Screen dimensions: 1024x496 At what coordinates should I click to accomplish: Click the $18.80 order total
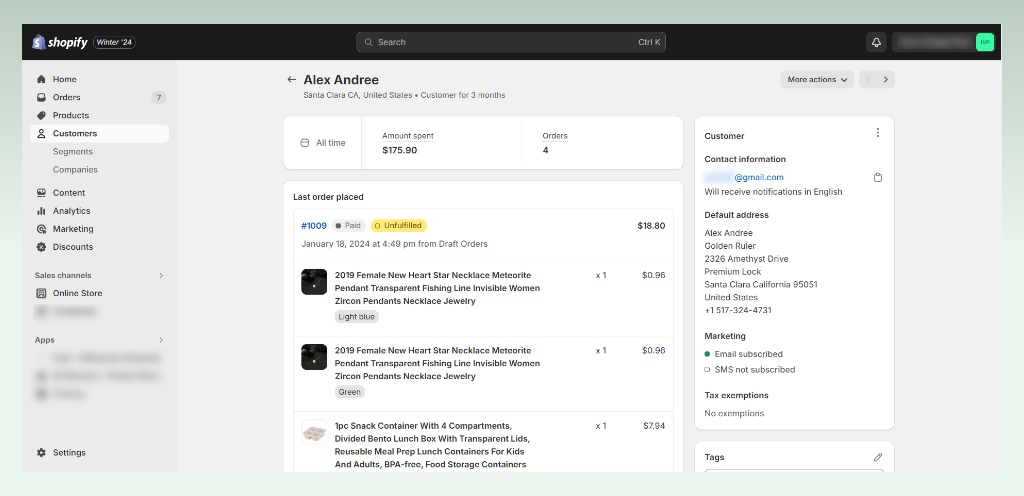(x=651, y=226)
